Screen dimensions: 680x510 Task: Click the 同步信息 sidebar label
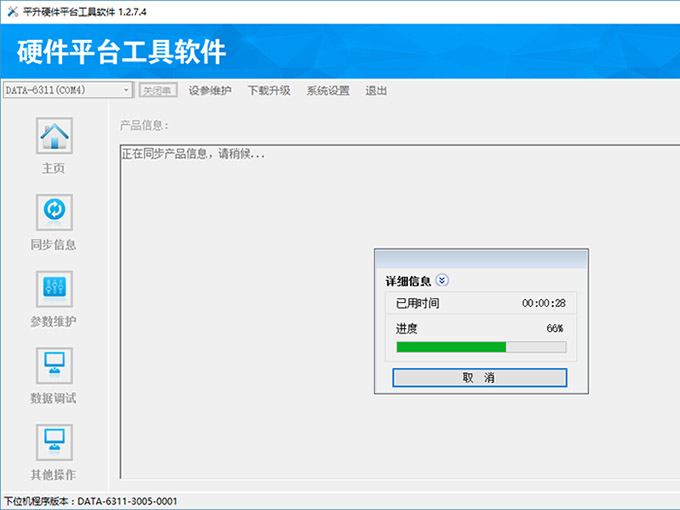[53, 245]
